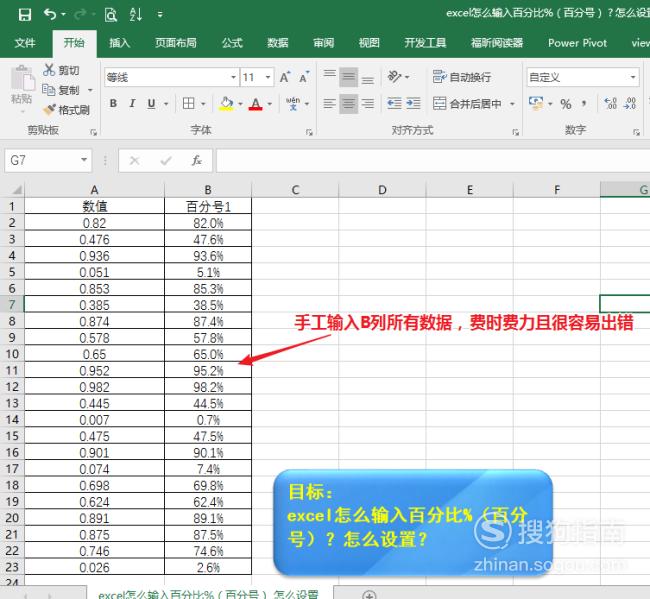Click the percent style icon
Screen dimensions: 650x599
[x=566, y=104]
